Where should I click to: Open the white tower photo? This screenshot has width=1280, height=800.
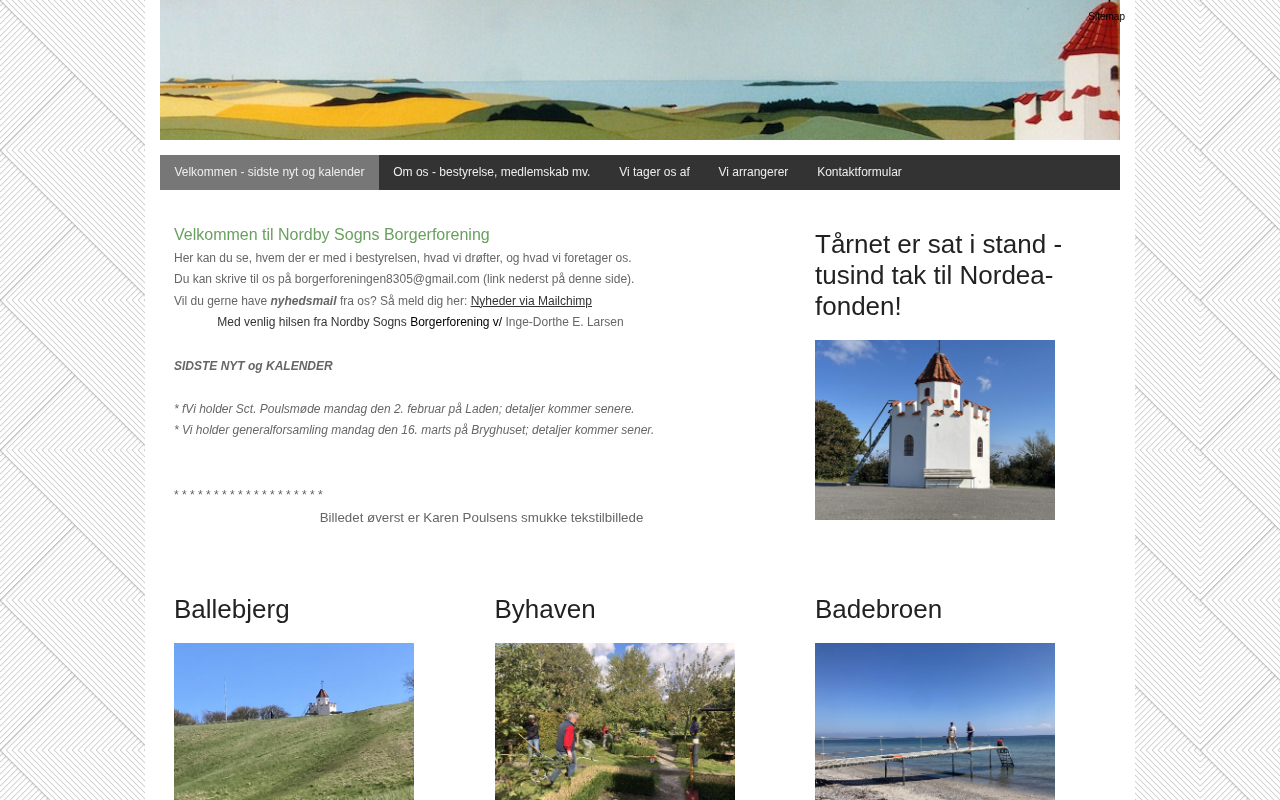pyautogui.click(x=935, y=430)
